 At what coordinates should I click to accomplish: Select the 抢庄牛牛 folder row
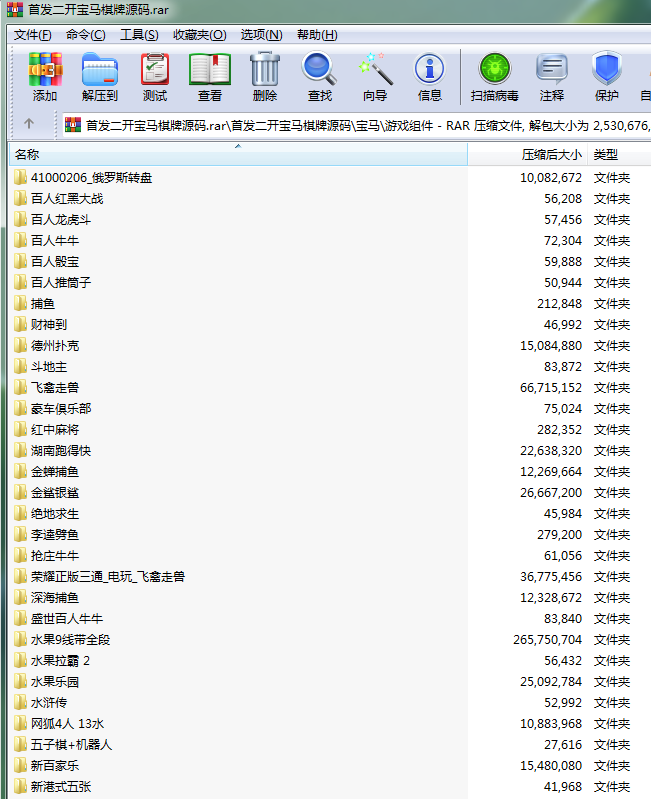[330, 556]
